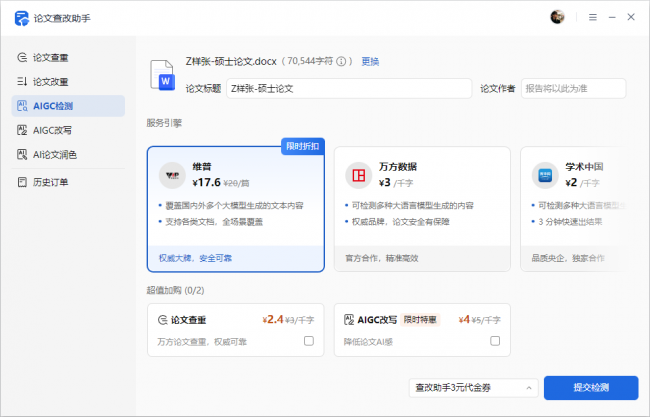Click the AIGC检测 sidebar icon

[x=23, y=106]
